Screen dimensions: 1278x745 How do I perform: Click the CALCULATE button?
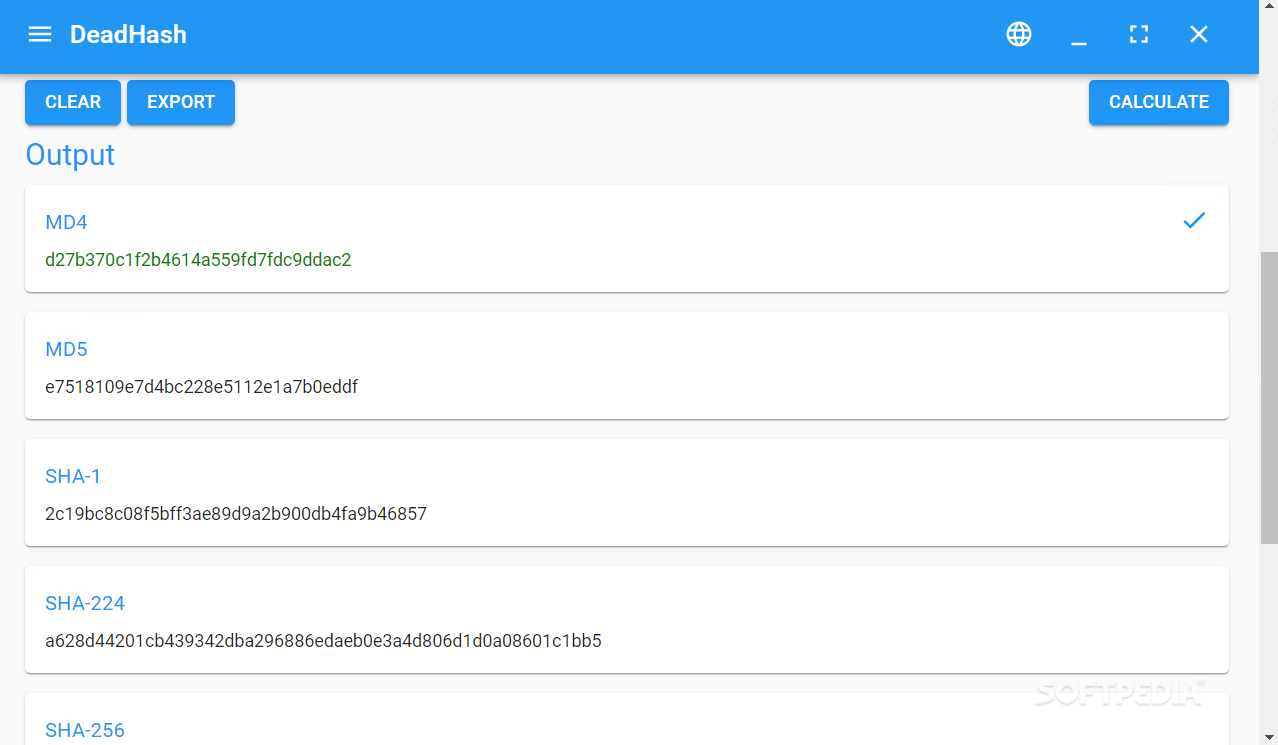pos(1159,102)
